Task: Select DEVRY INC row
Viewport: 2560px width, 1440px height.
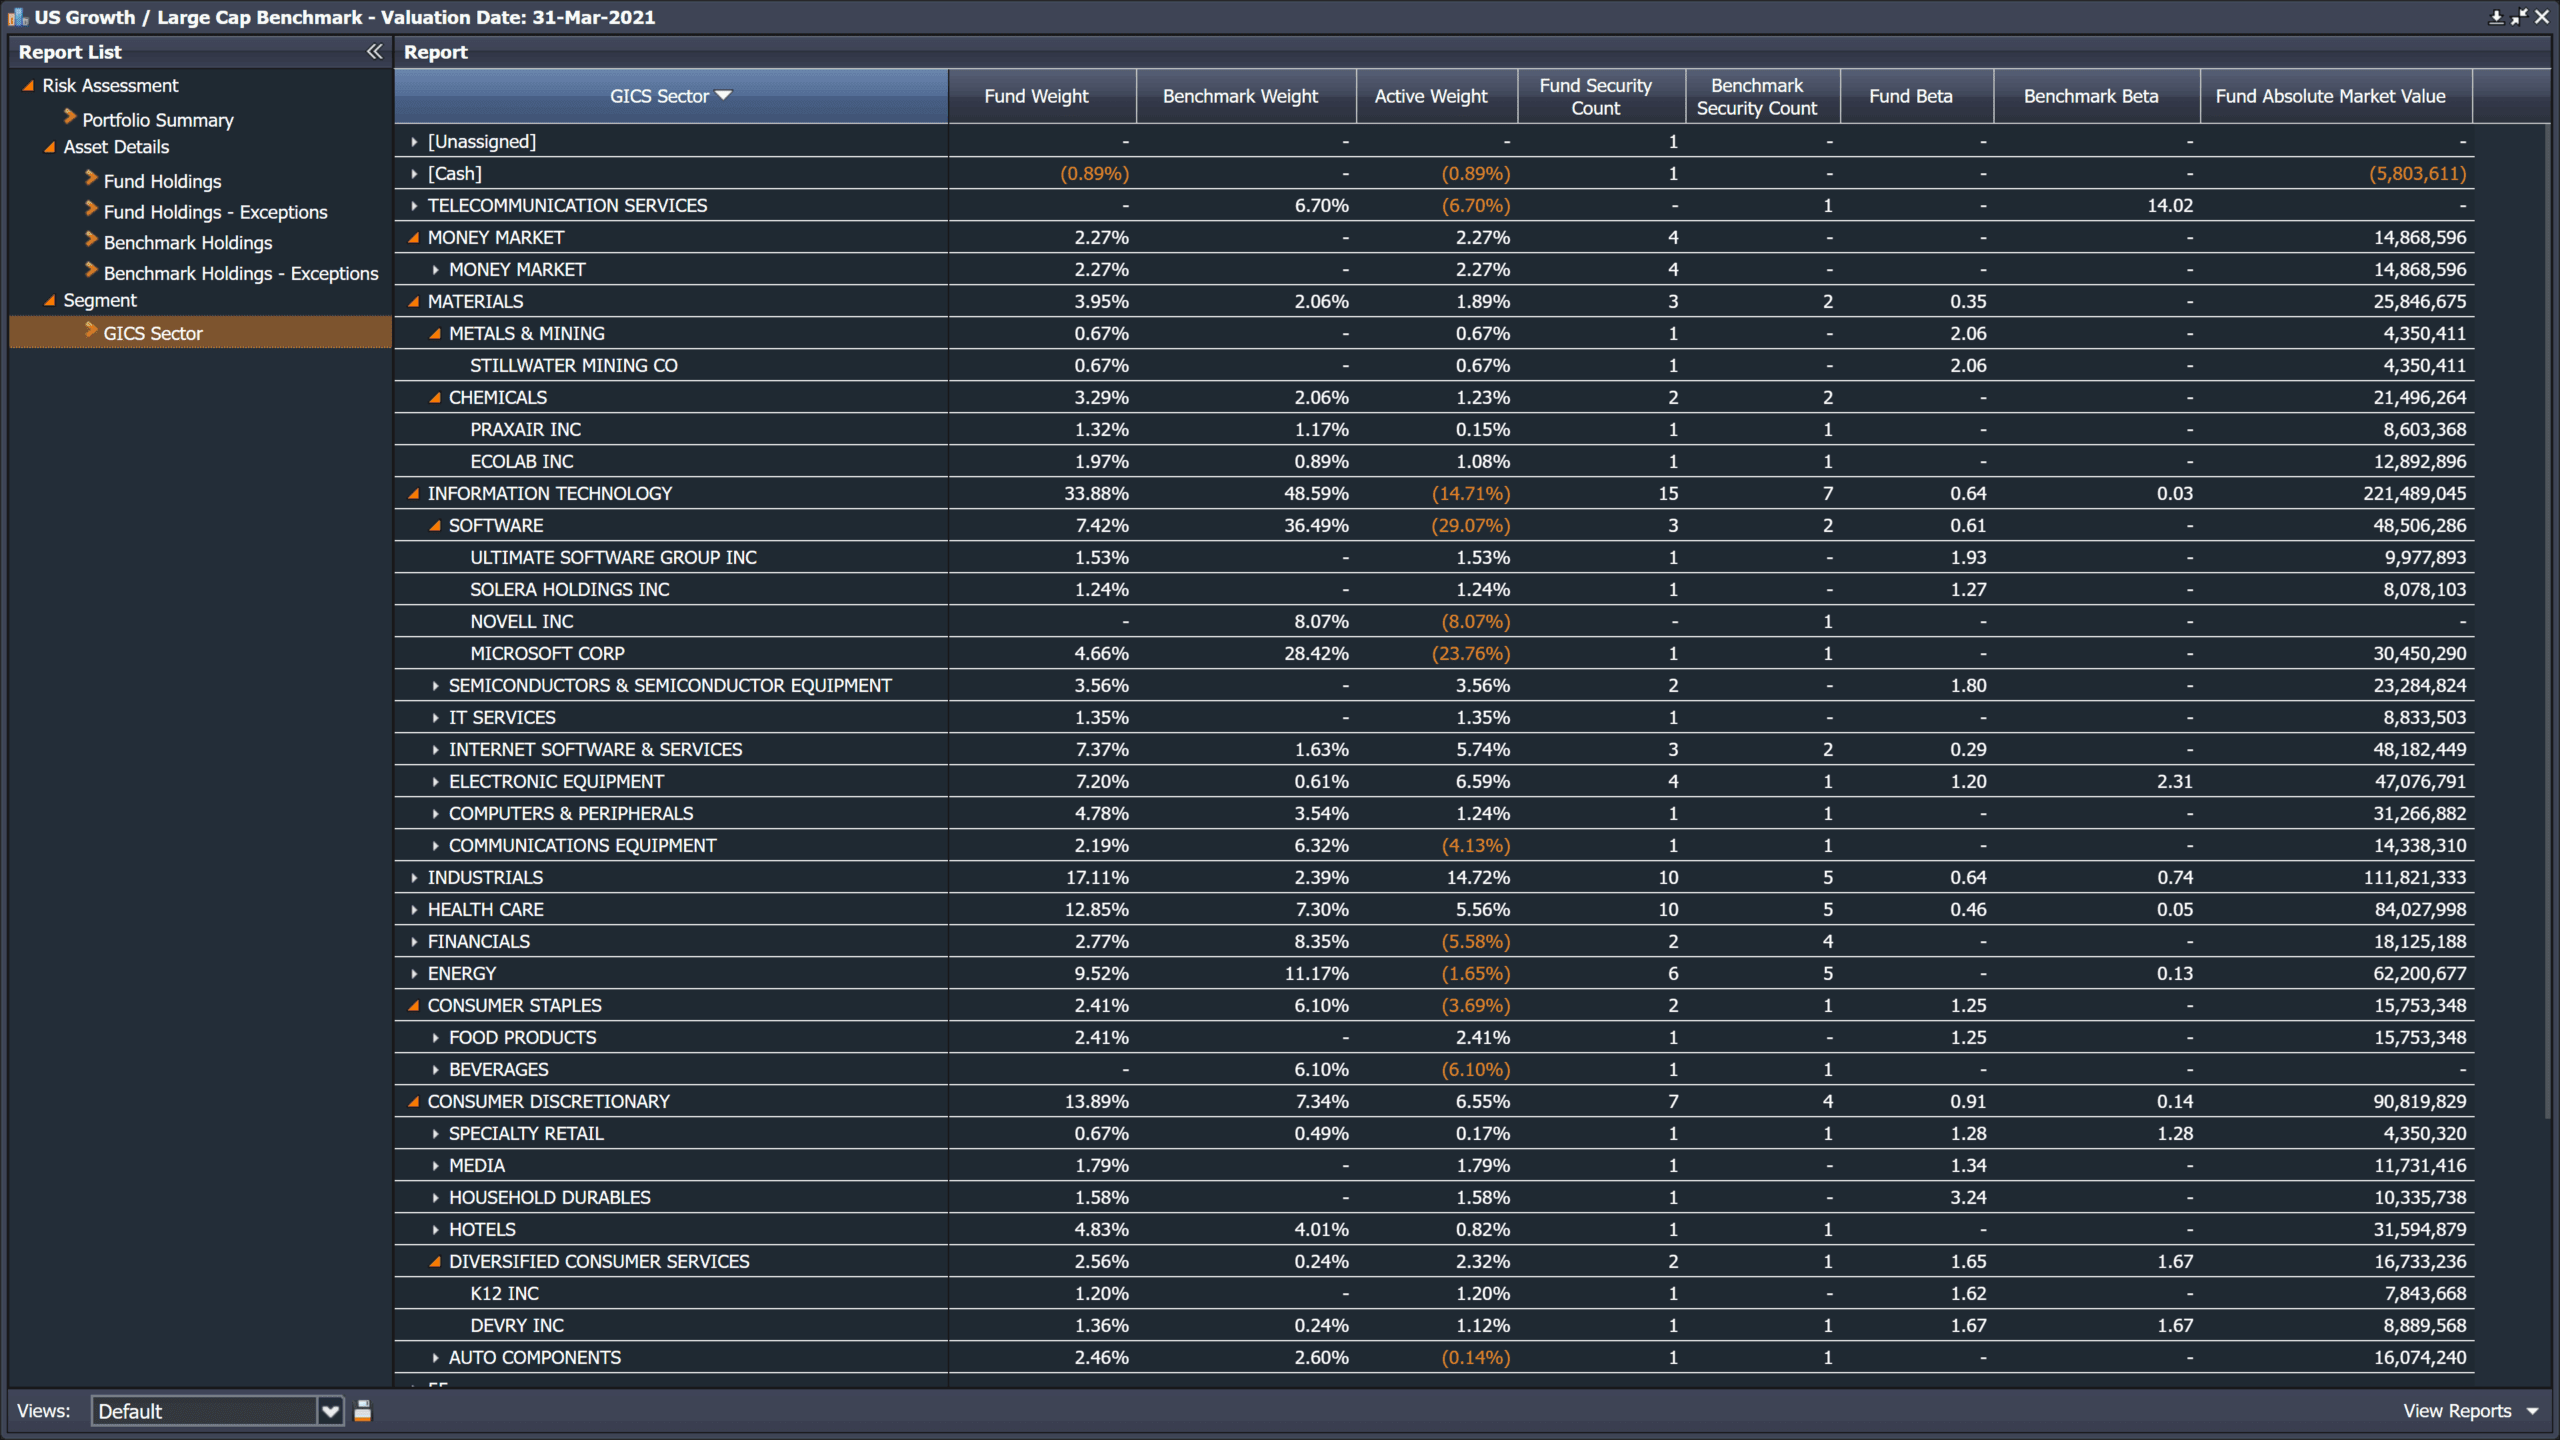Action: tap(1434, 1325)
